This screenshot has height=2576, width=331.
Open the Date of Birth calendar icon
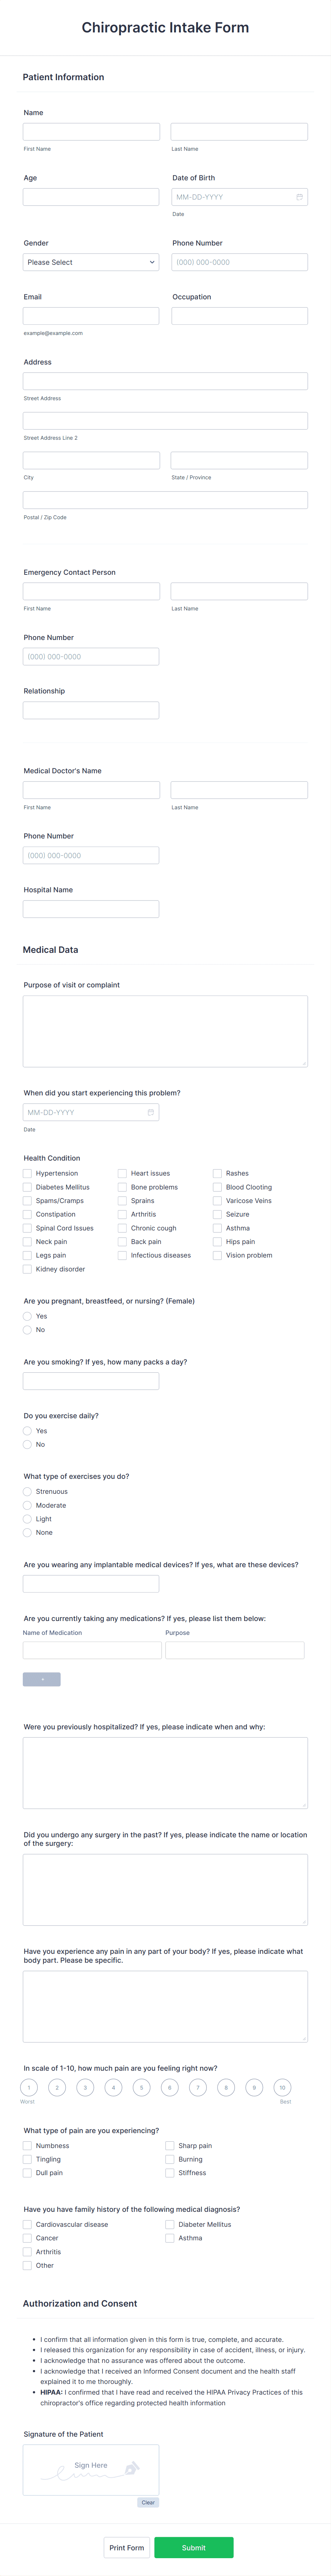tap(299, 197)
